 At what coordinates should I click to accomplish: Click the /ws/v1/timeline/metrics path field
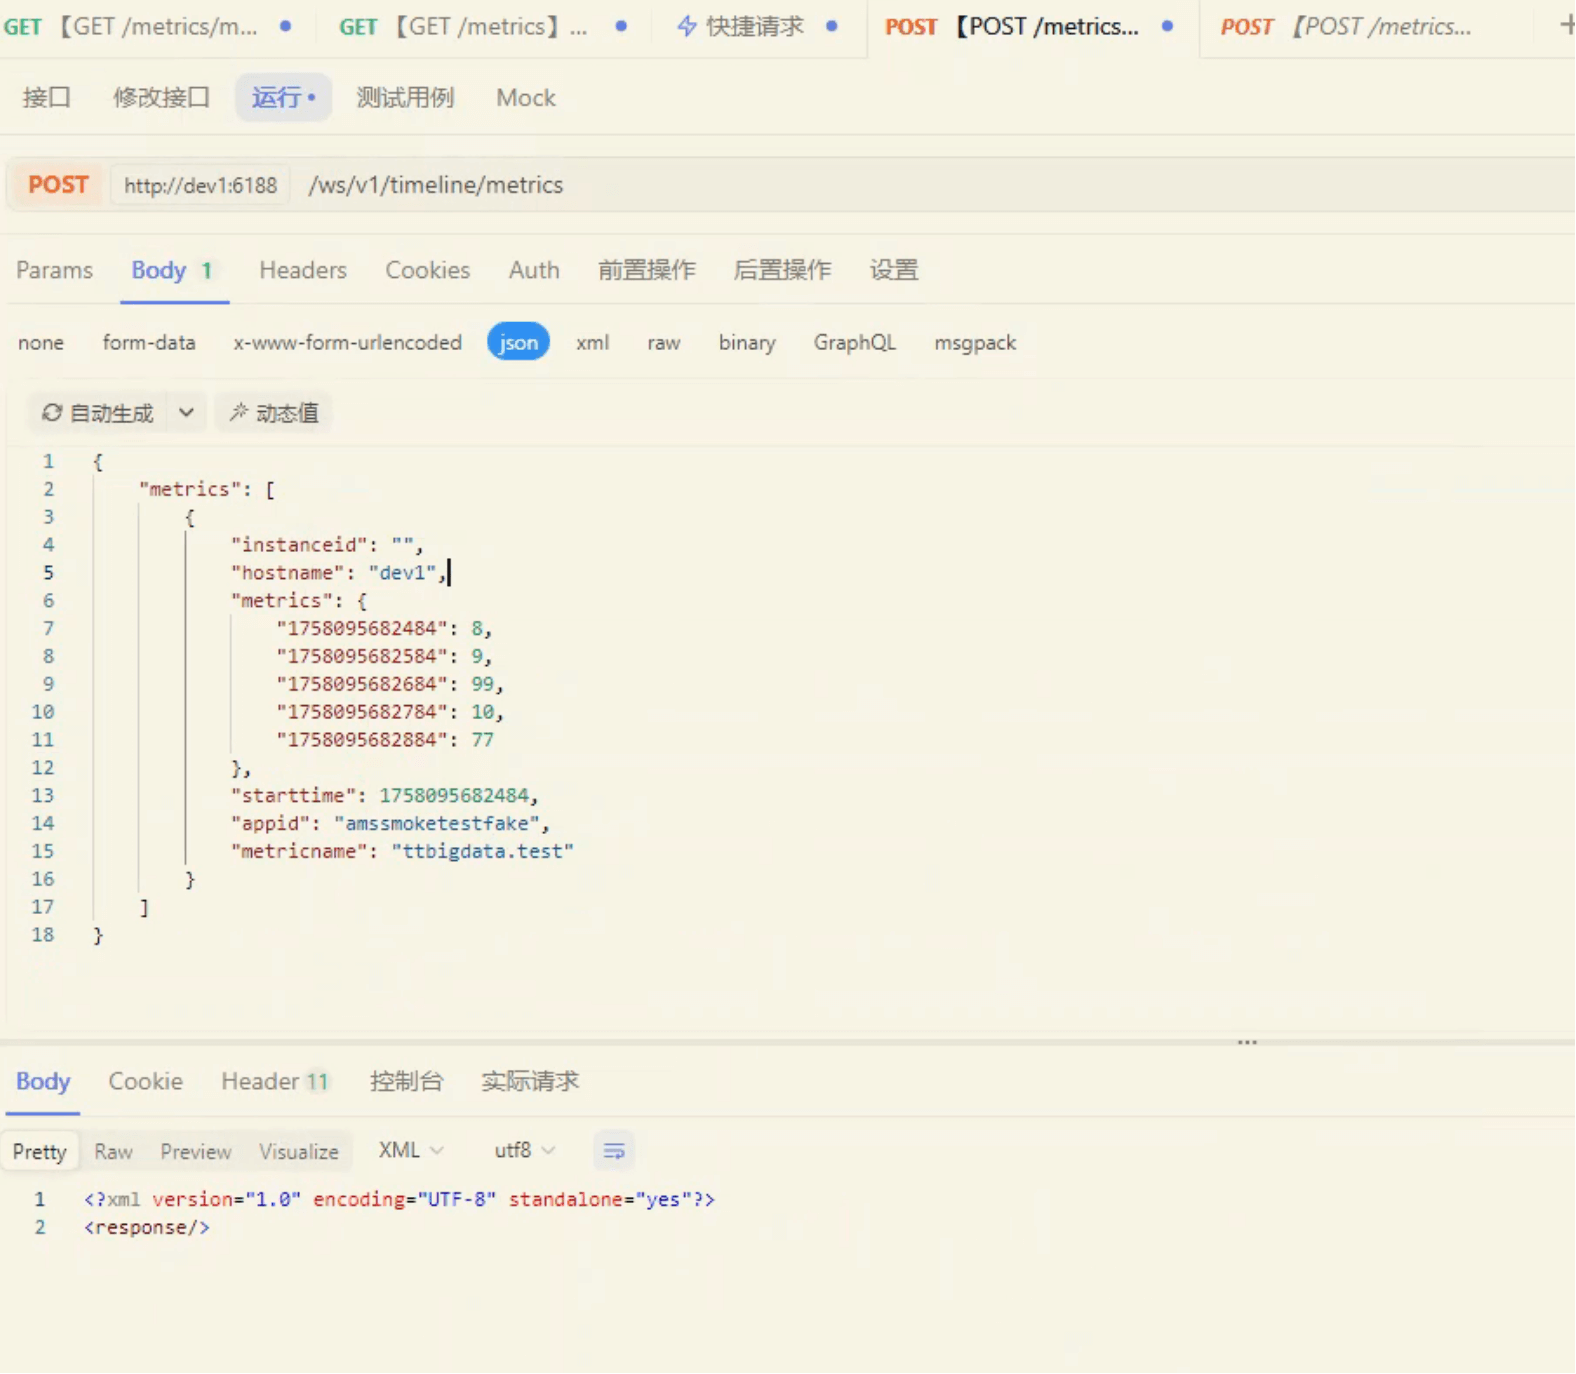click(x=436, y=185)
